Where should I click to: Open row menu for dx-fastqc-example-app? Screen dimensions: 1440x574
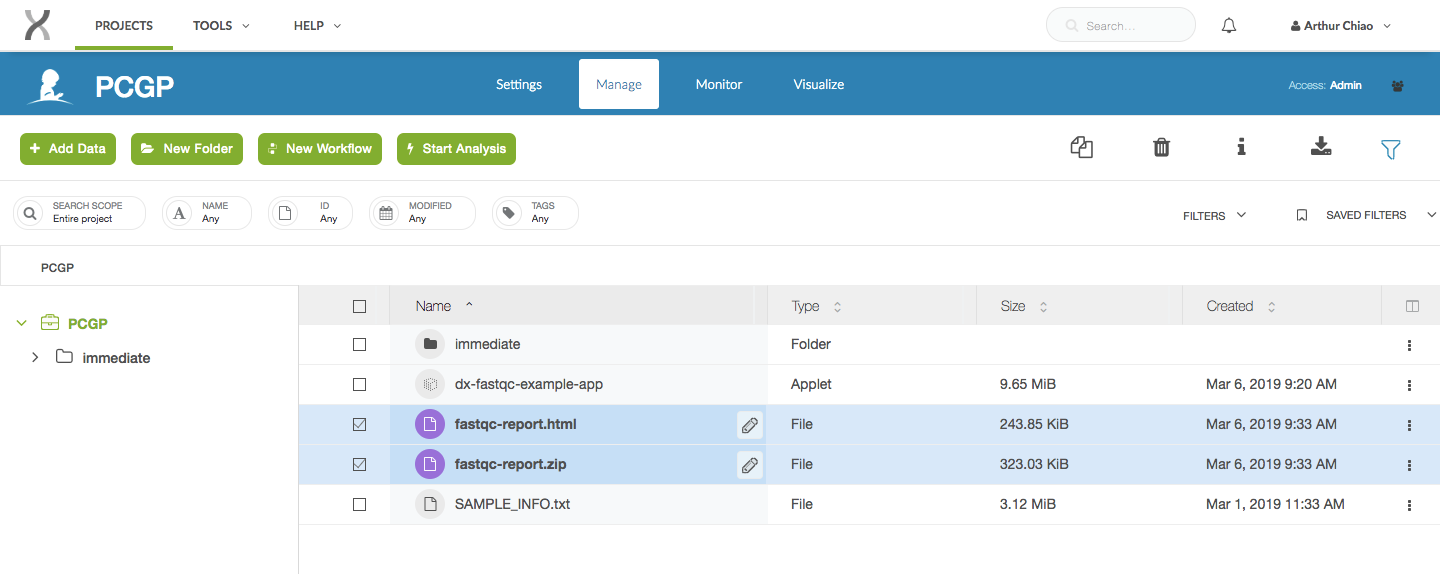click(1409, 385)
